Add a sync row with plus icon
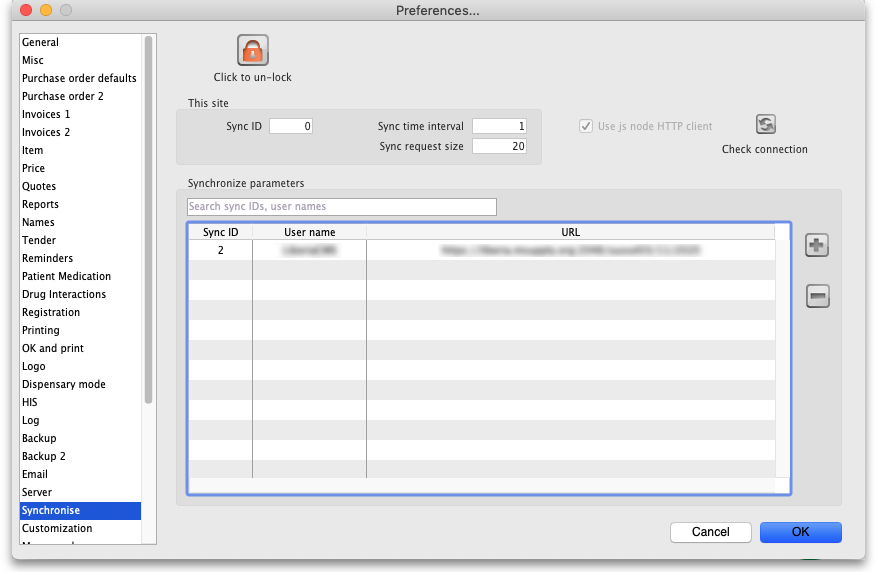 coord(817,246)
